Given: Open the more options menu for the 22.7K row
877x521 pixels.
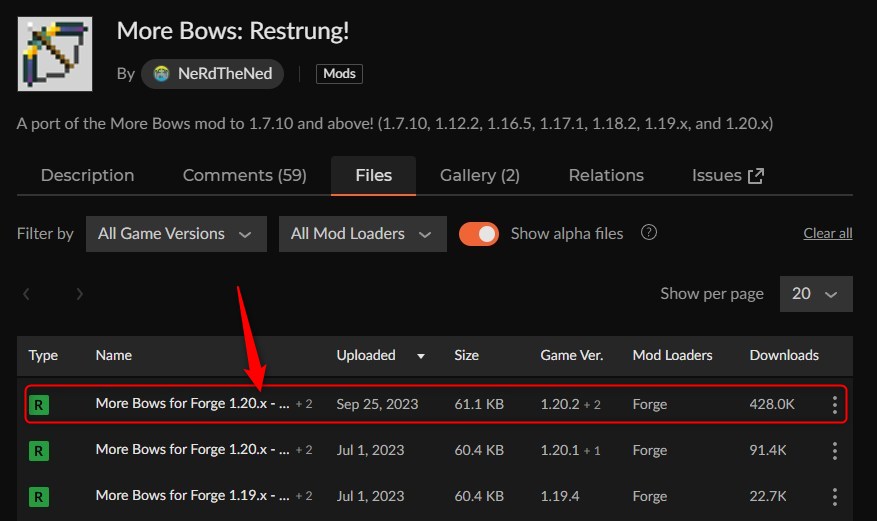Looking at the screenshot, I should pos(834,496).
